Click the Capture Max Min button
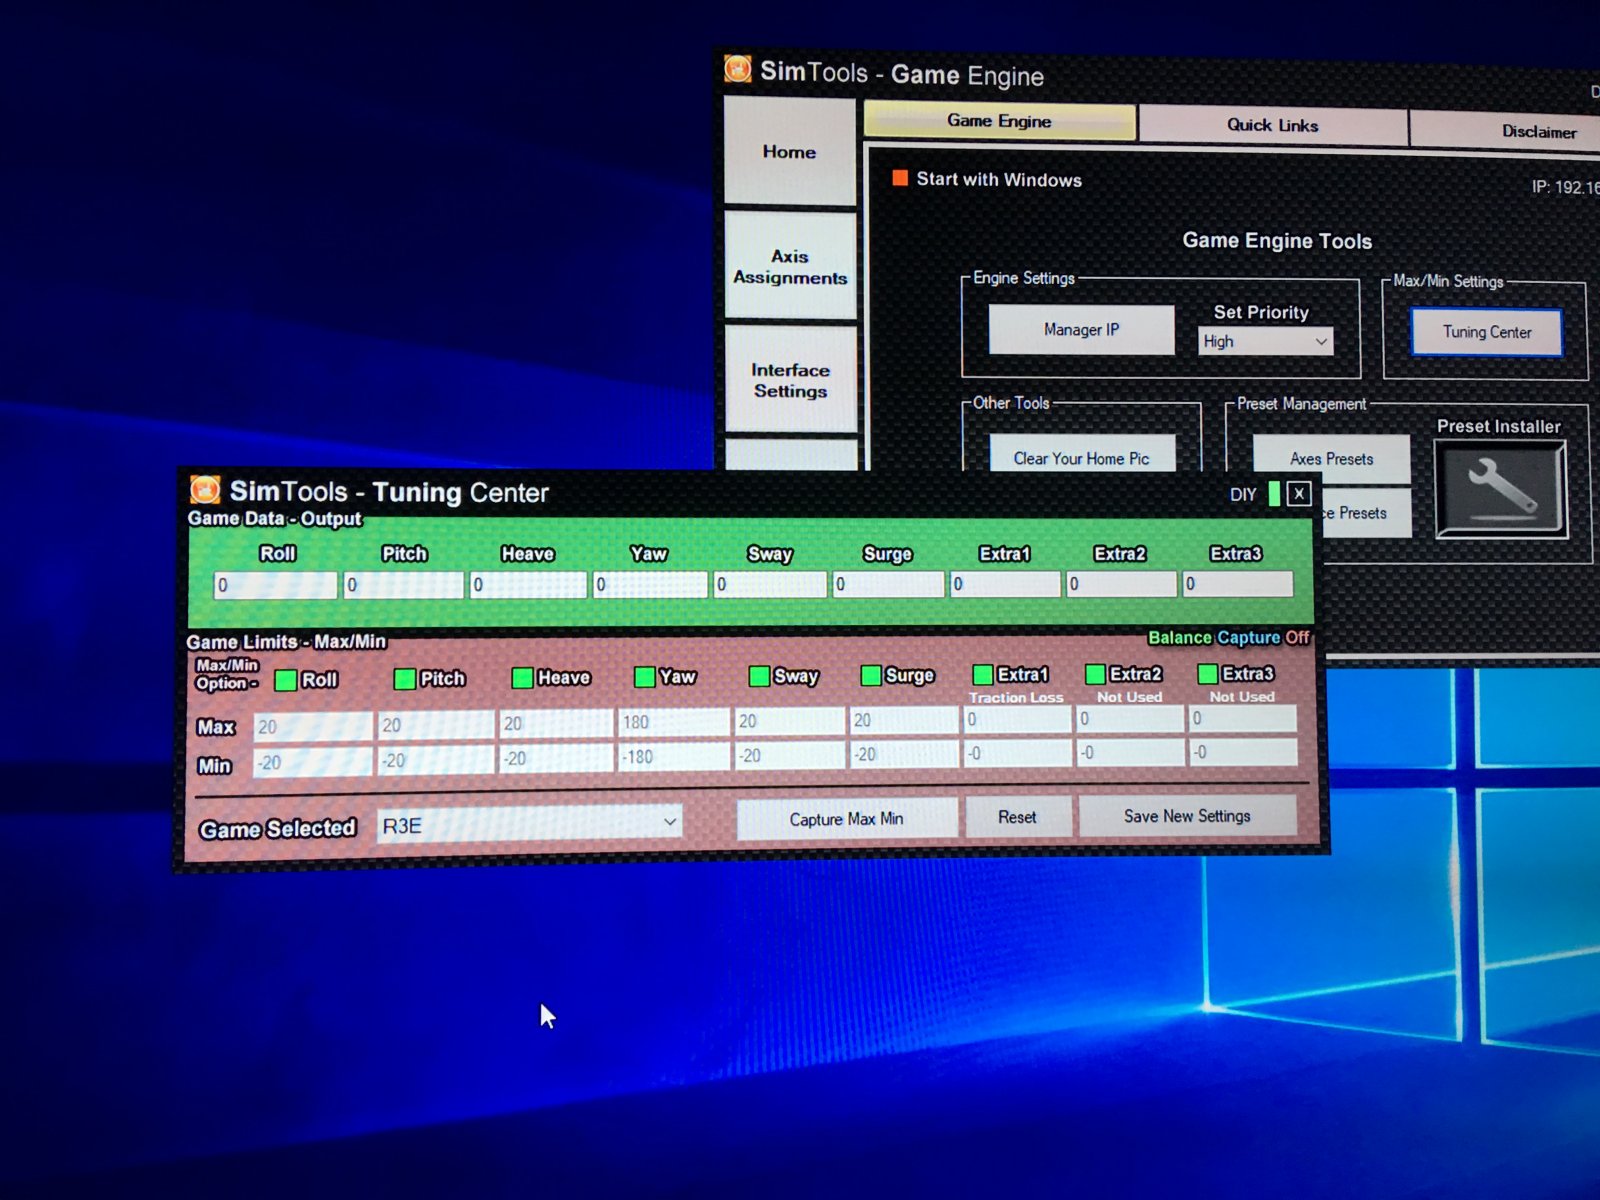Viewport: 1600px width, 1200px height. point(847,819)
